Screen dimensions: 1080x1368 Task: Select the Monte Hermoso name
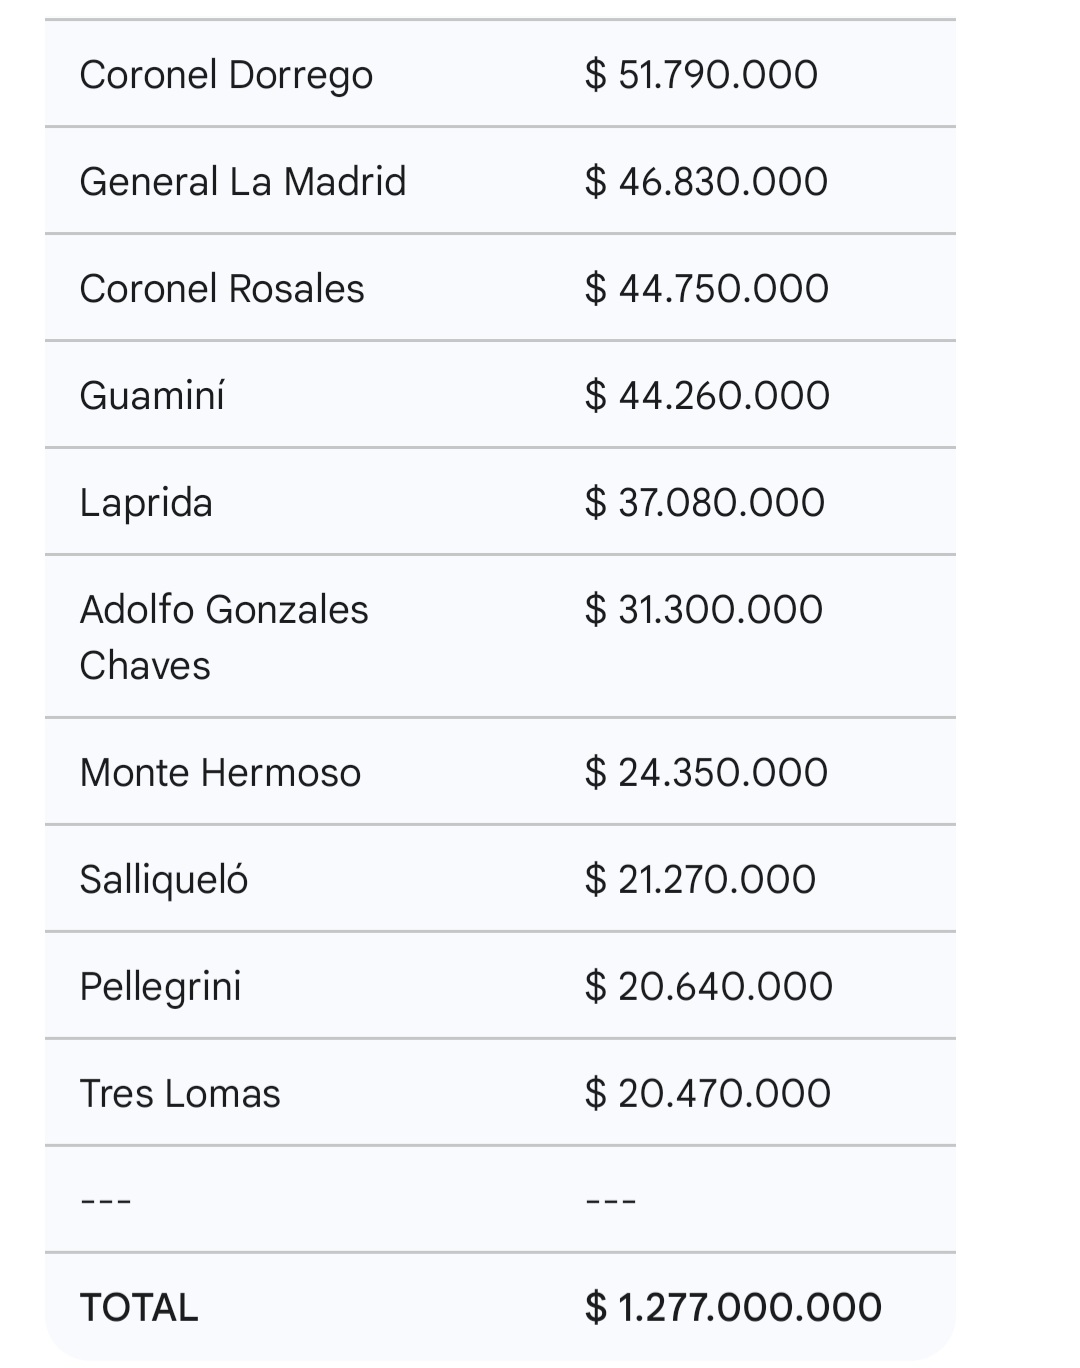pyautogui.click(x=220, y=773)
